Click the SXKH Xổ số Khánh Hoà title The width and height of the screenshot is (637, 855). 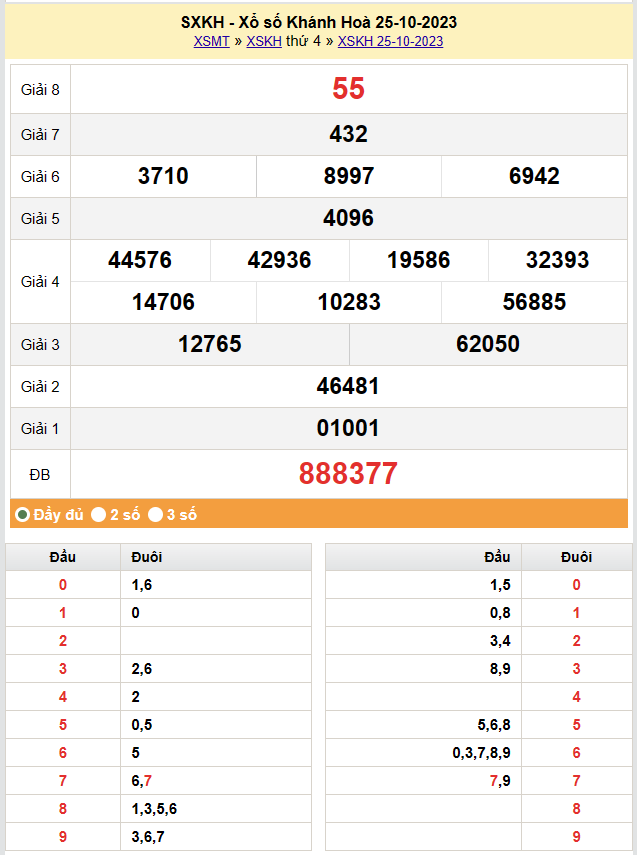pos(319,22)
